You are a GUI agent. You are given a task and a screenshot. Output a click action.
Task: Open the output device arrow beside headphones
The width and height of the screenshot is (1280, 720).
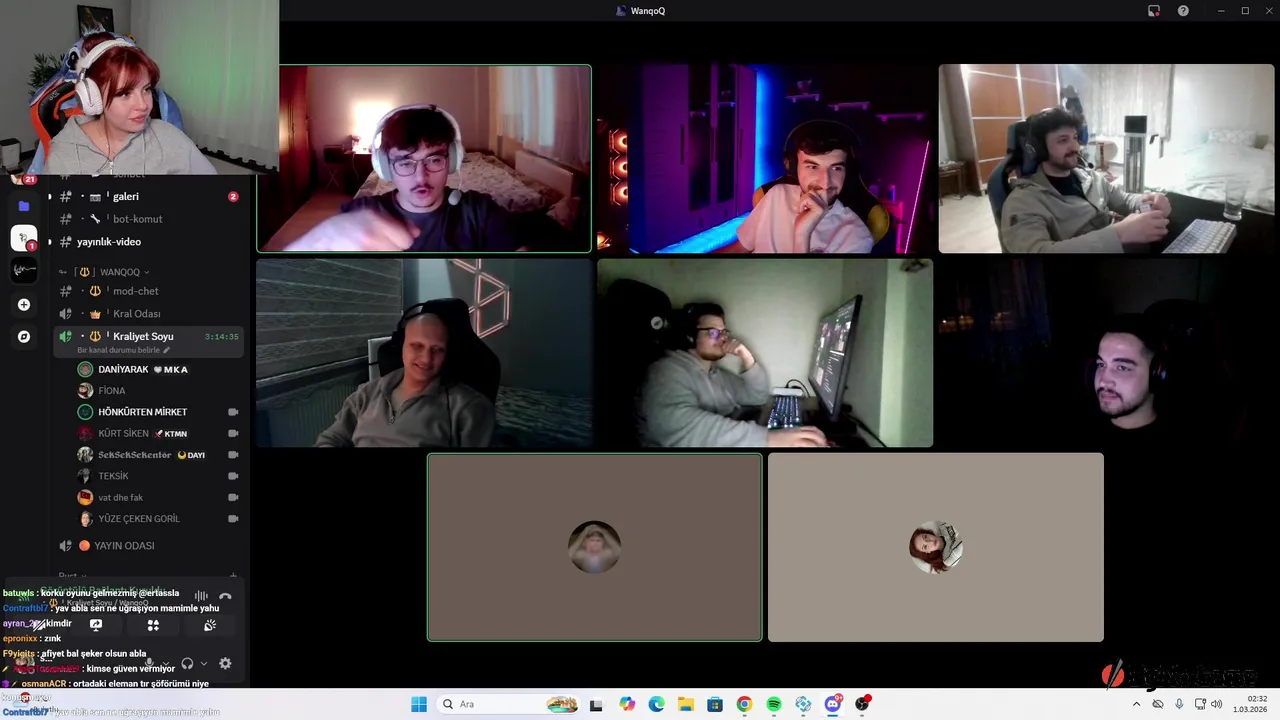204,663
